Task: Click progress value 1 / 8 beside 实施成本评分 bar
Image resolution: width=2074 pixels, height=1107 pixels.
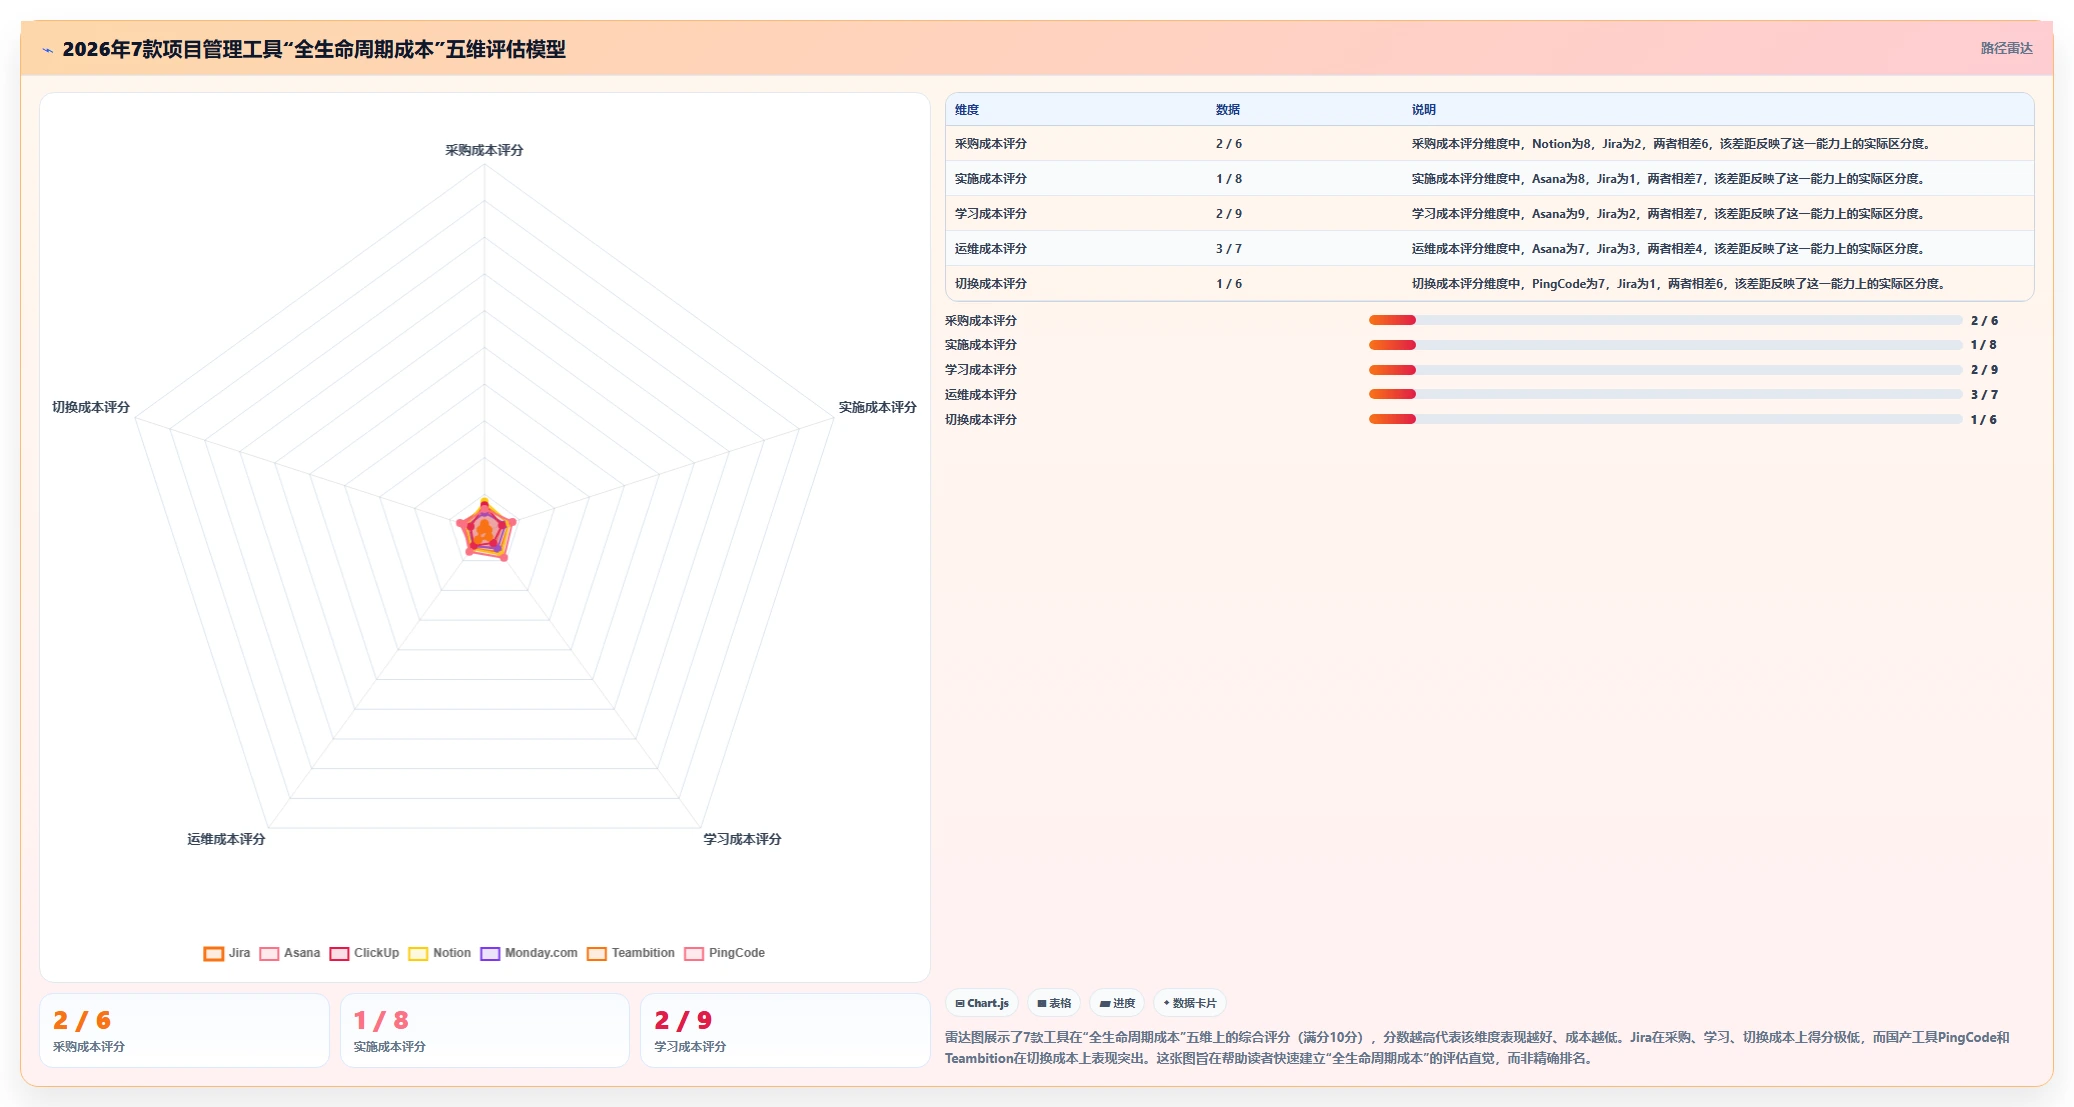Action: click(1984, 345)
